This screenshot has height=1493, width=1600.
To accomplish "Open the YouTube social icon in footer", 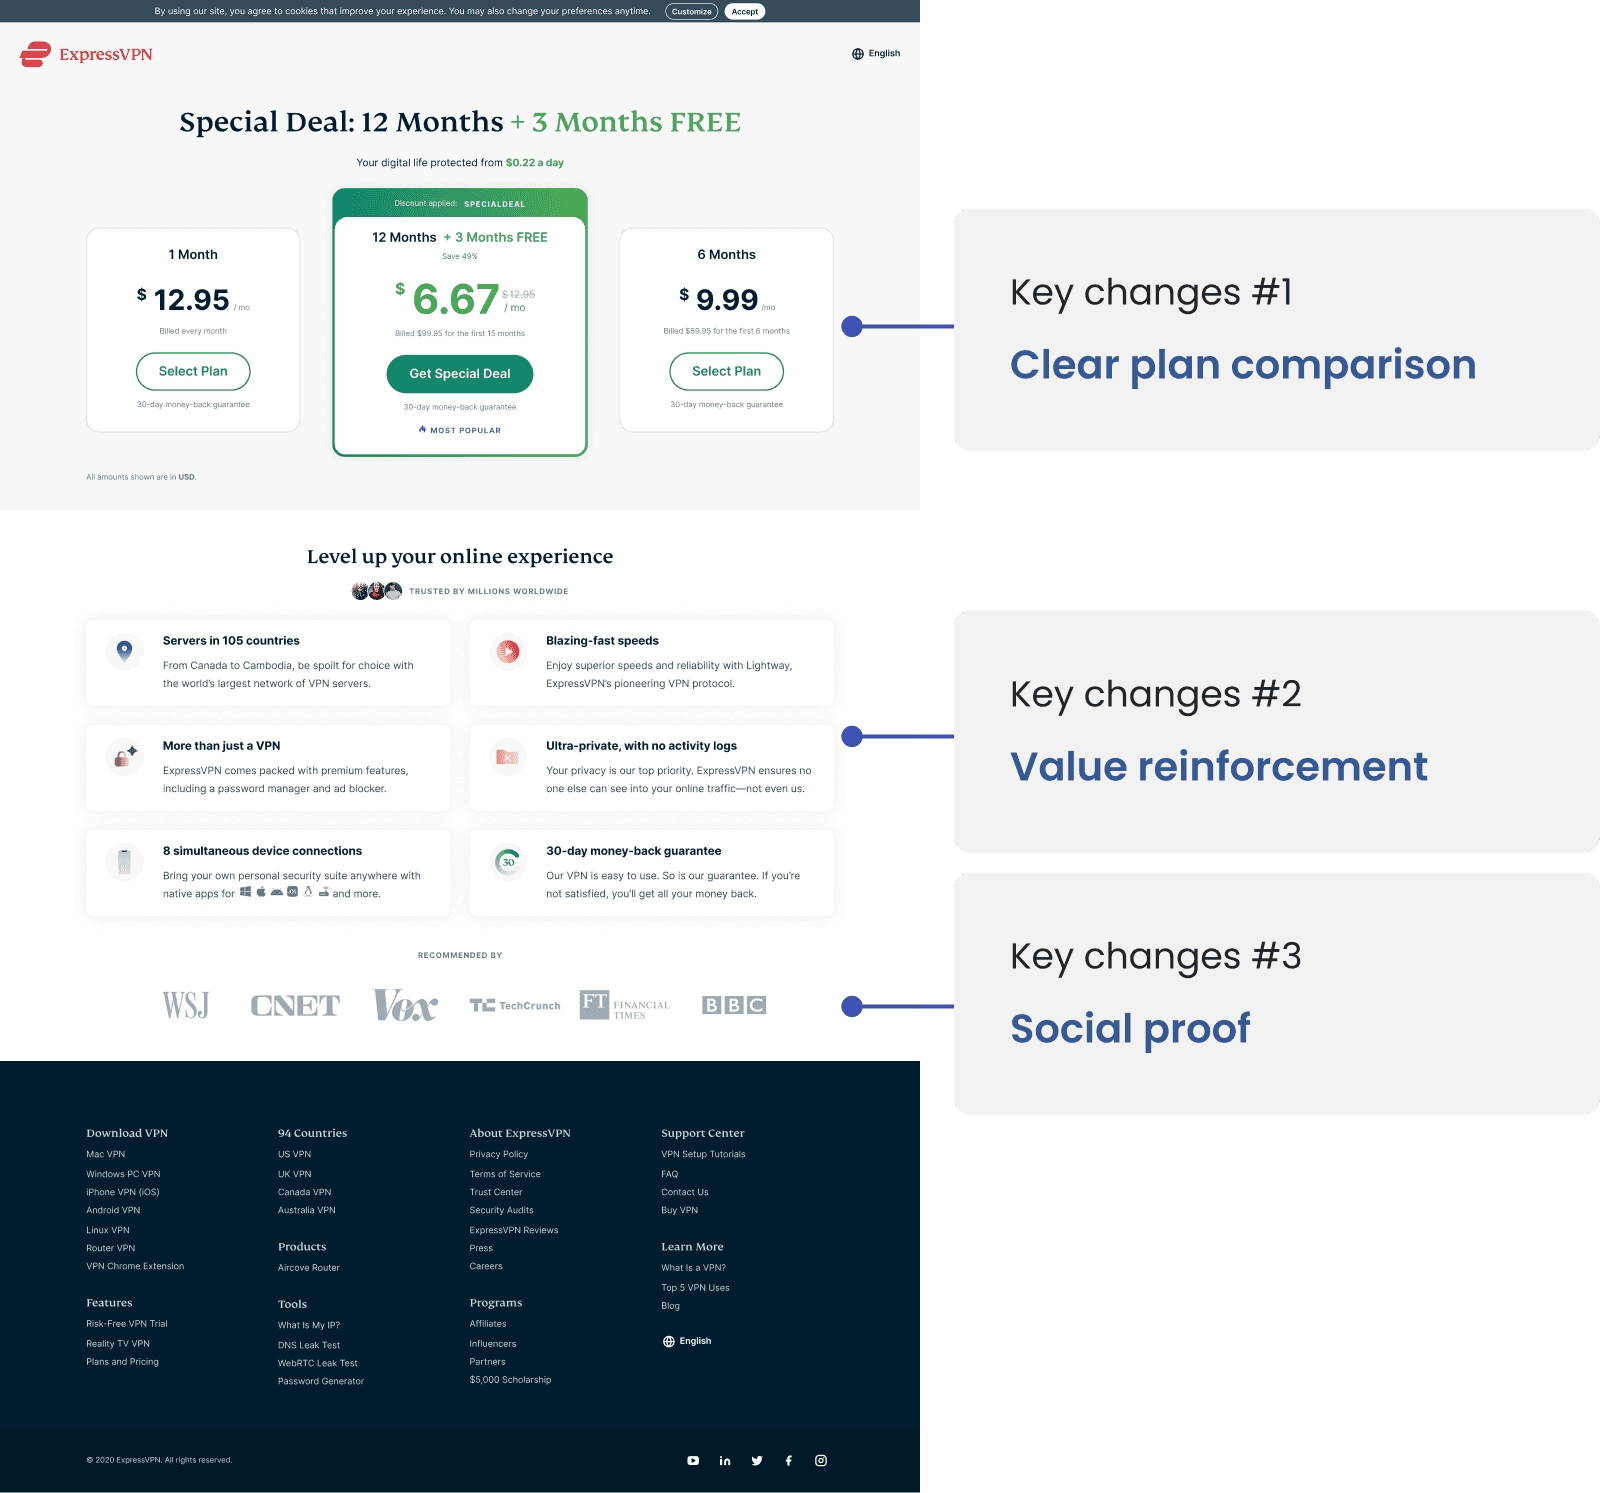I will 693,1461.
